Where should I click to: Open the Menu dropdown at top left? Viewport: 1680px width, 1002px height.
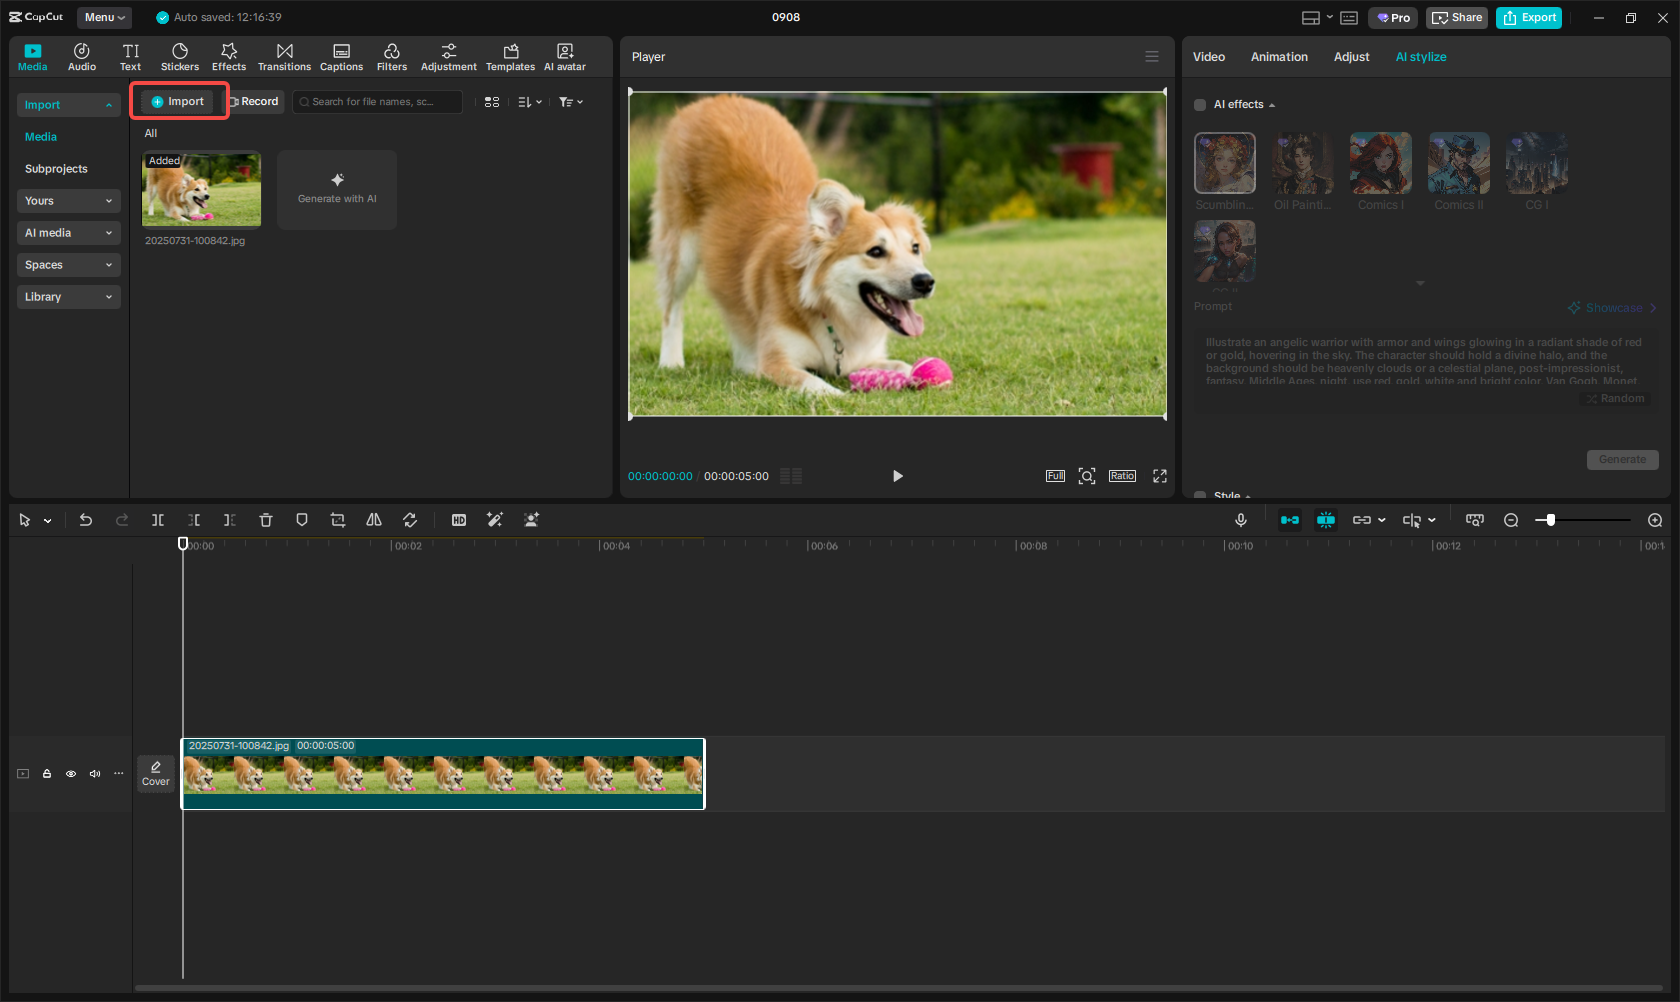coord(104,17)
